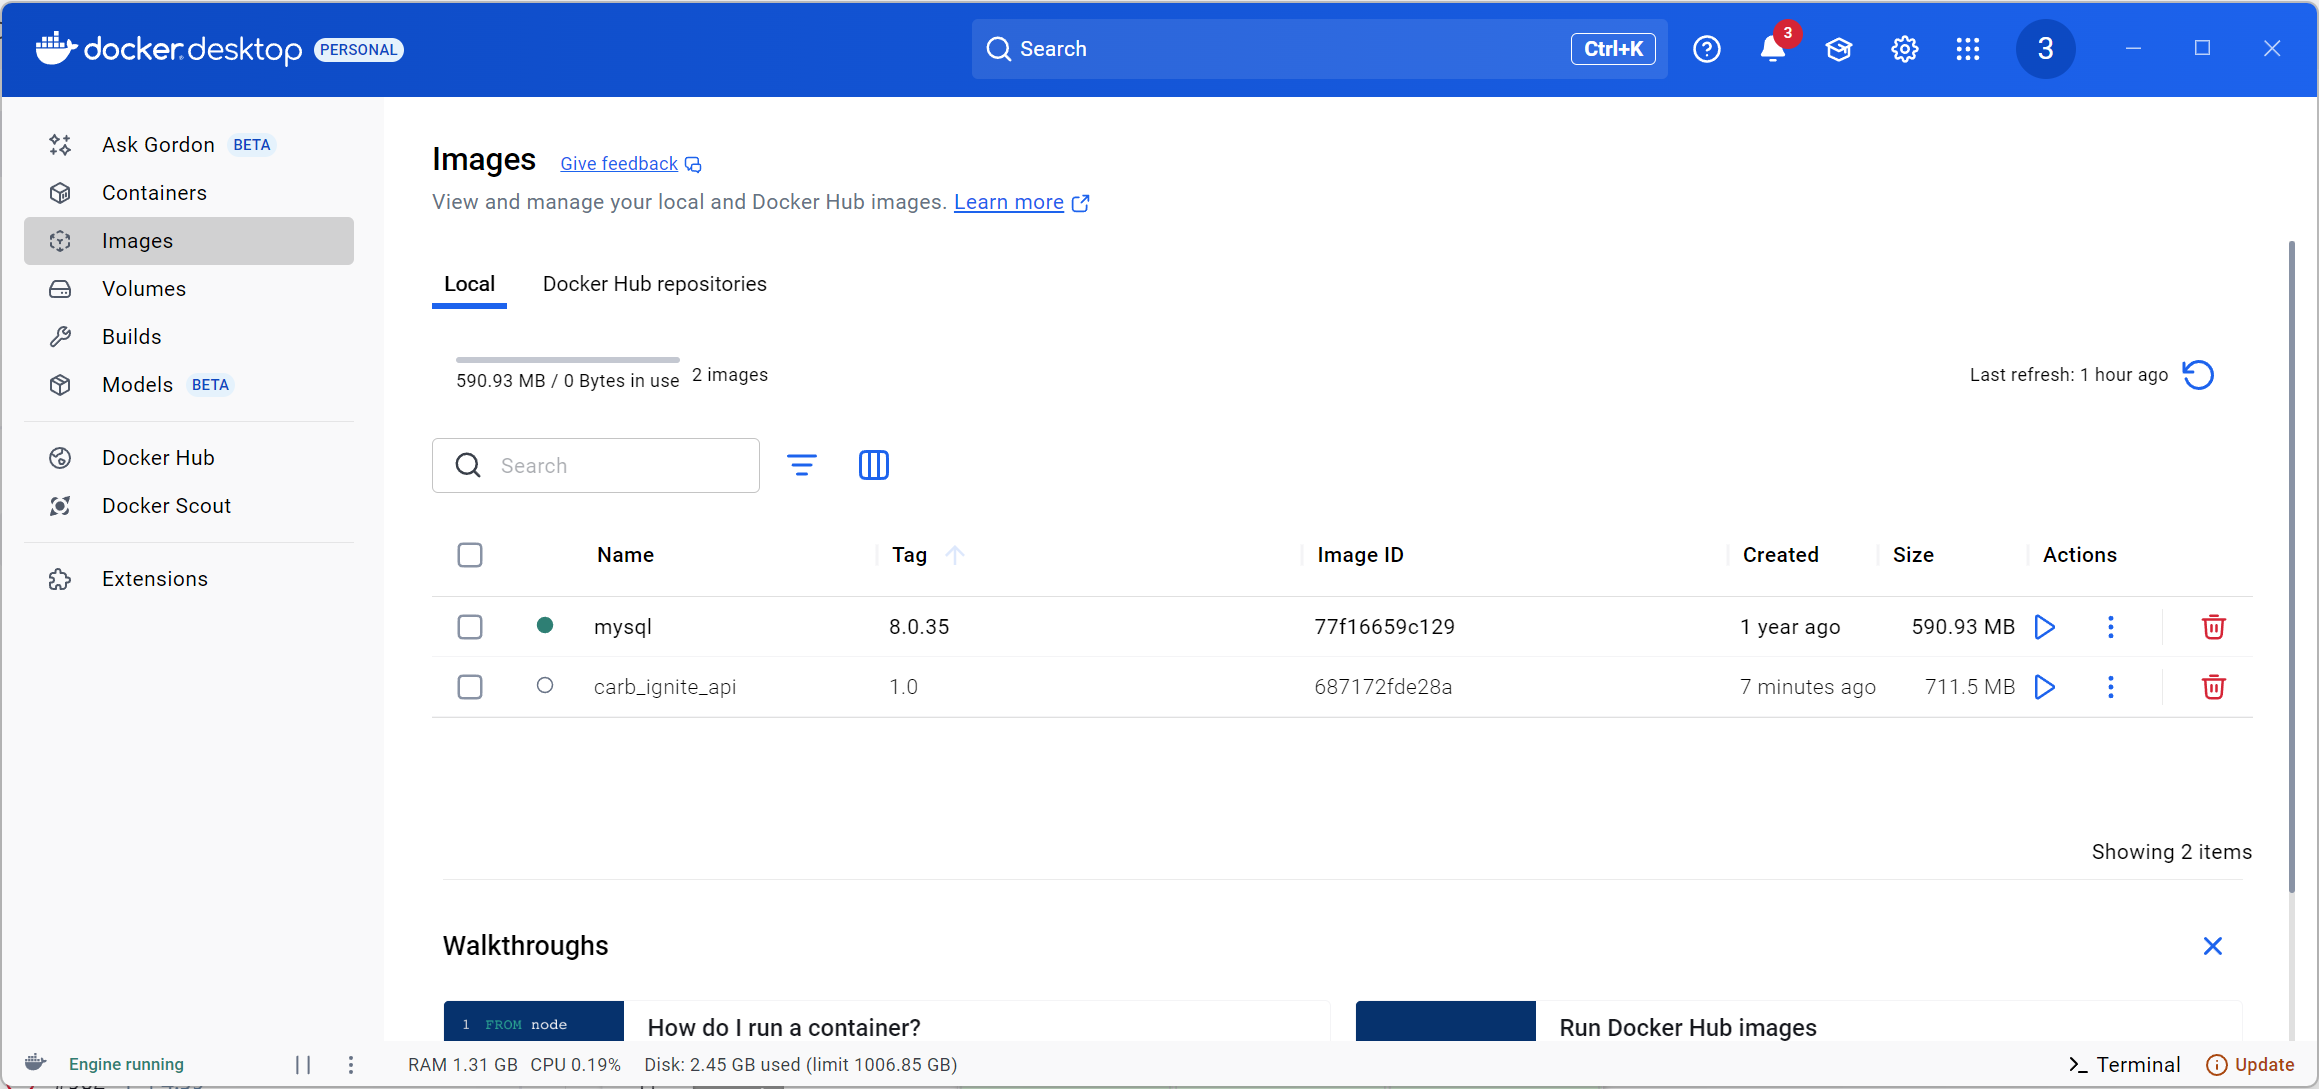Run the mysql image

tap(2045, 627)
